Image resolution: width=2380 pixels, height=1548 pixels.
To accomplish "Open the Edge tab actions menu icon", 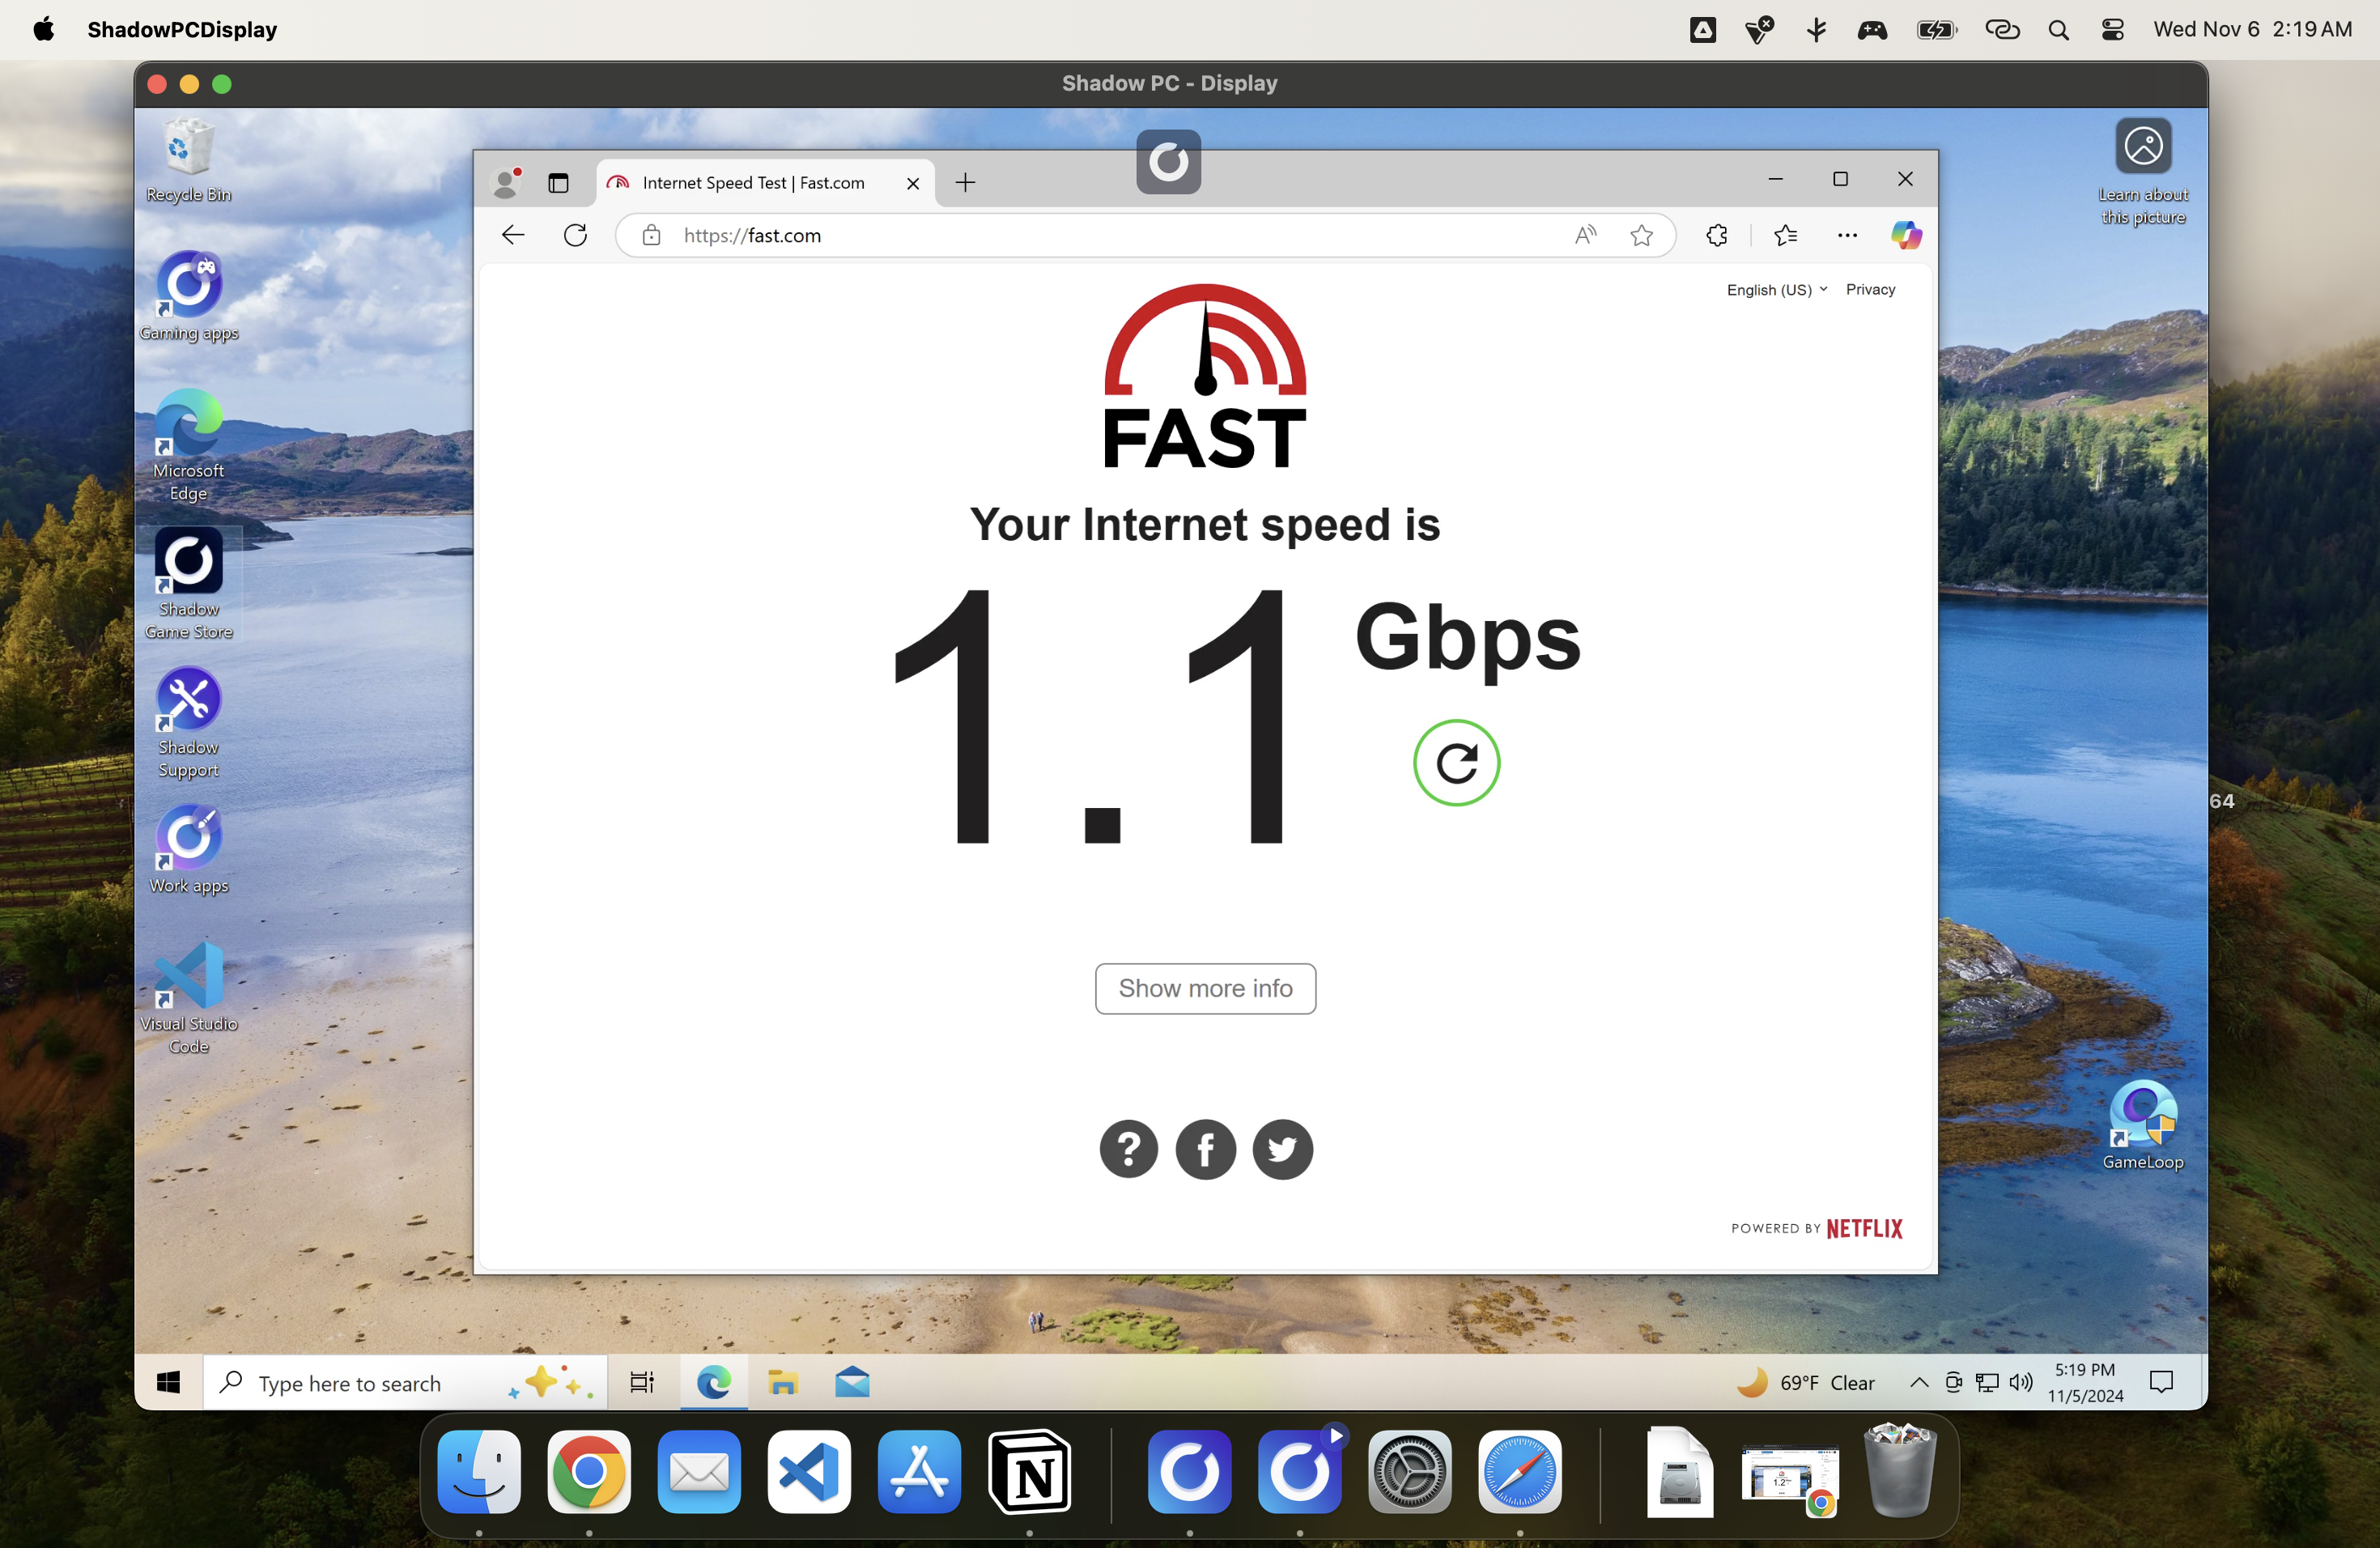I will (x=558, y=182).
